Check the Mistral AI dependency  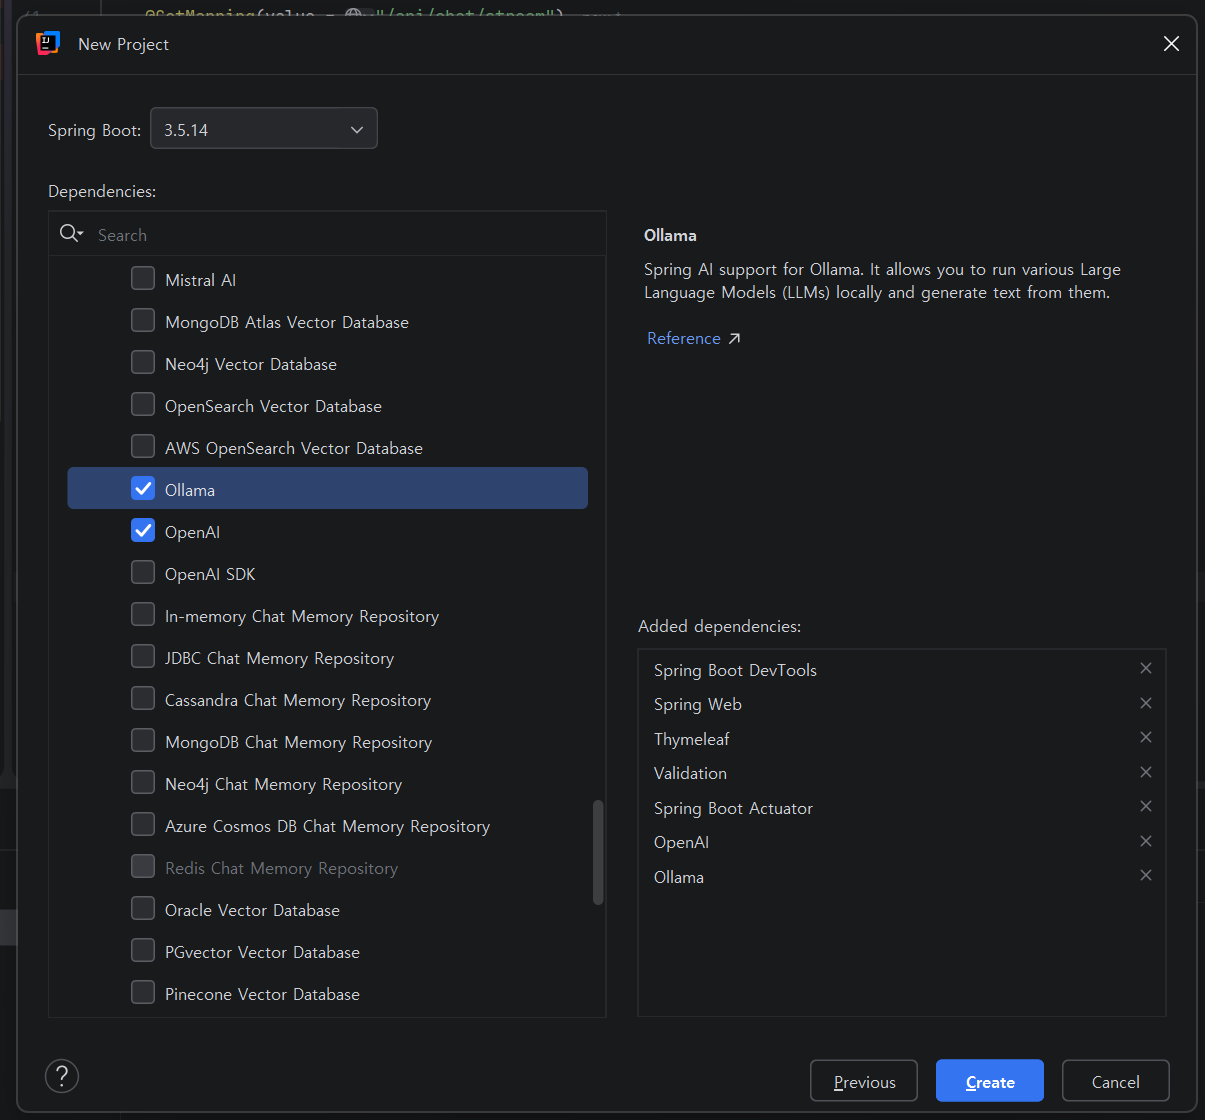pyautogui.click(x=143, y=278)
